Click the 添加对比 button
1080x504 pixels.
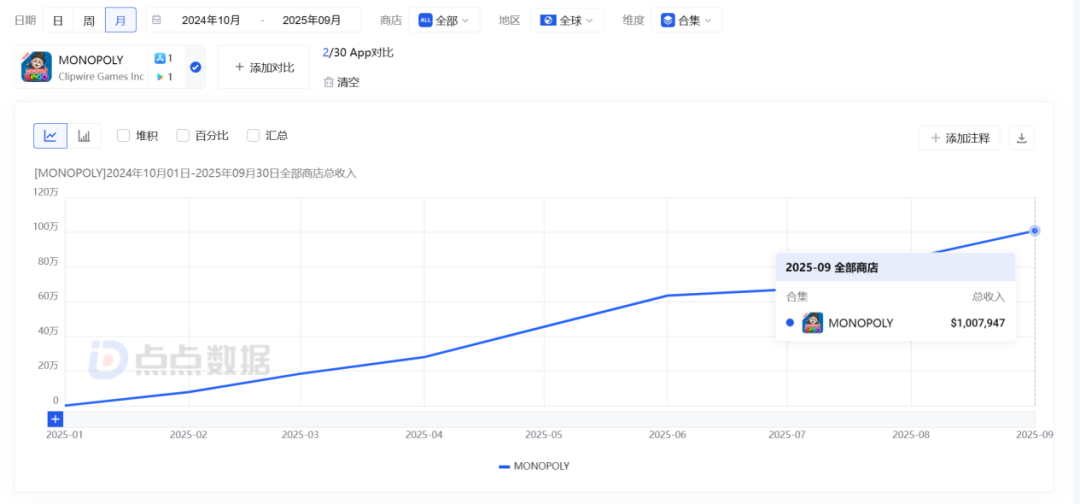coord(264,67)
